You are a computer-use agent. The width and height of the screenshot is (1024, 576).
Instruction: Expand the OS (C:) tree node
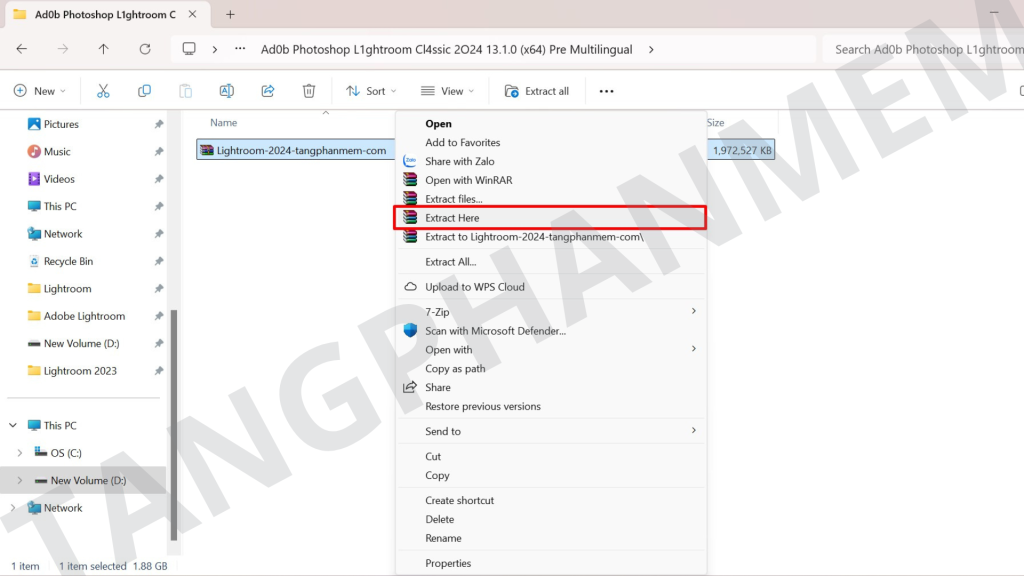point(20,453)
